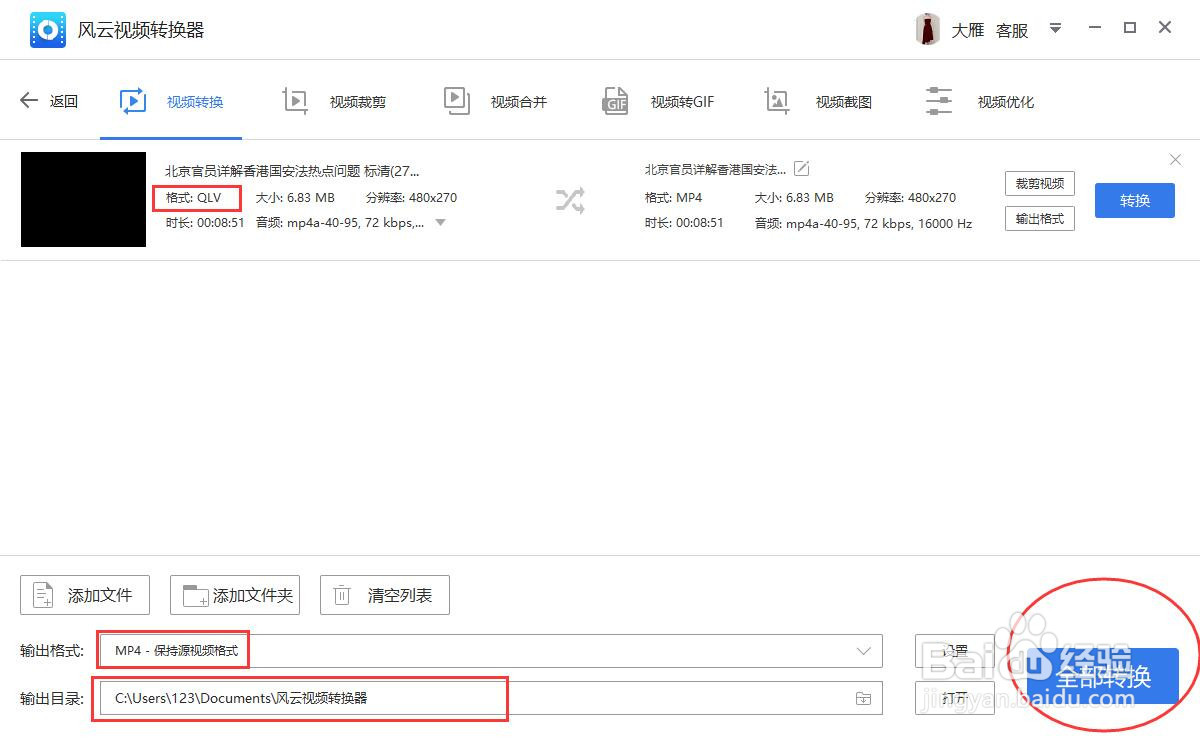Edit output file name with pencil icon
The width and height of the screenshot is (1200, 740).
pos(801,168)
